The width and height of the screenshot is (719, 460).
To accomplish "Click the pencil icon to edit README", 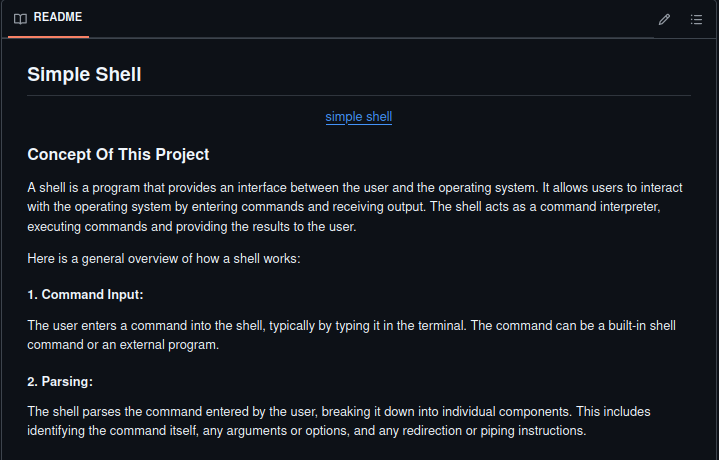I will (x=665, y=19).
